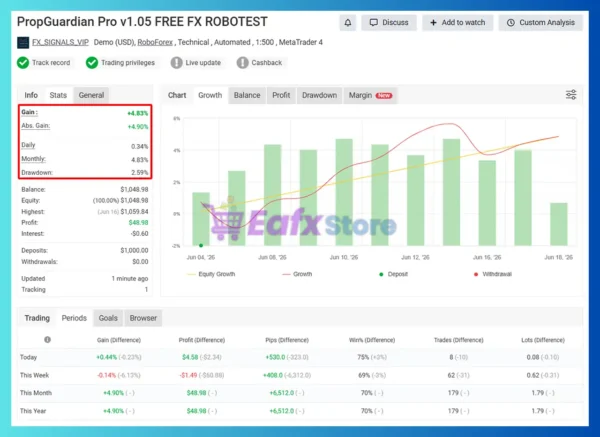
Task: Select the Chart tab
Action: tap(177, 95)
